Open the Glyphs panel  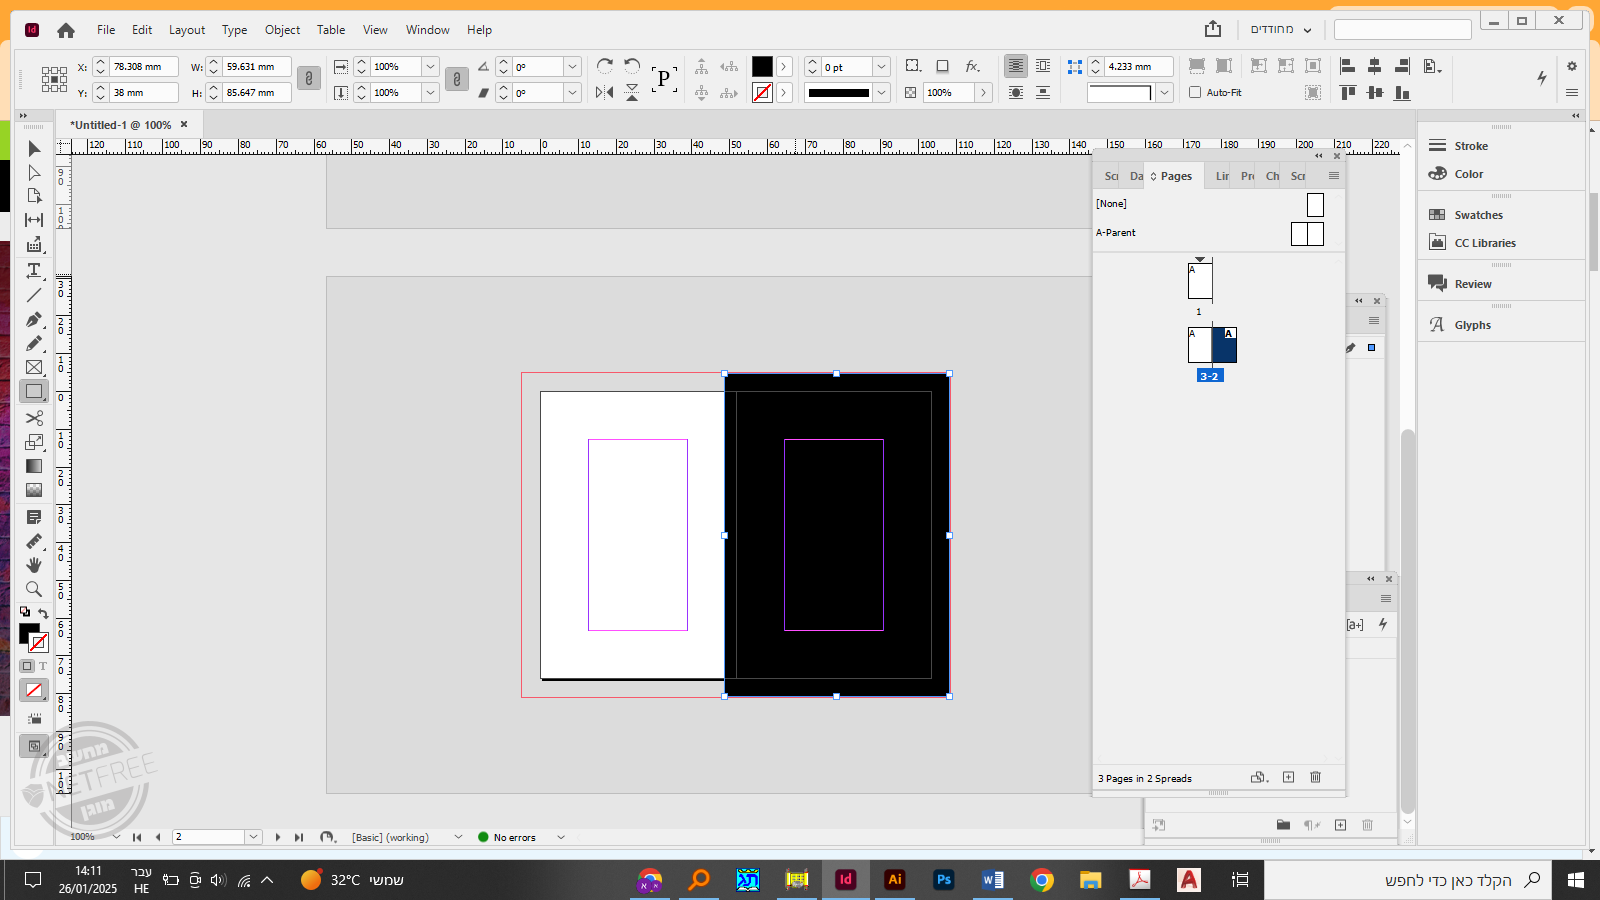[1471, 325]
